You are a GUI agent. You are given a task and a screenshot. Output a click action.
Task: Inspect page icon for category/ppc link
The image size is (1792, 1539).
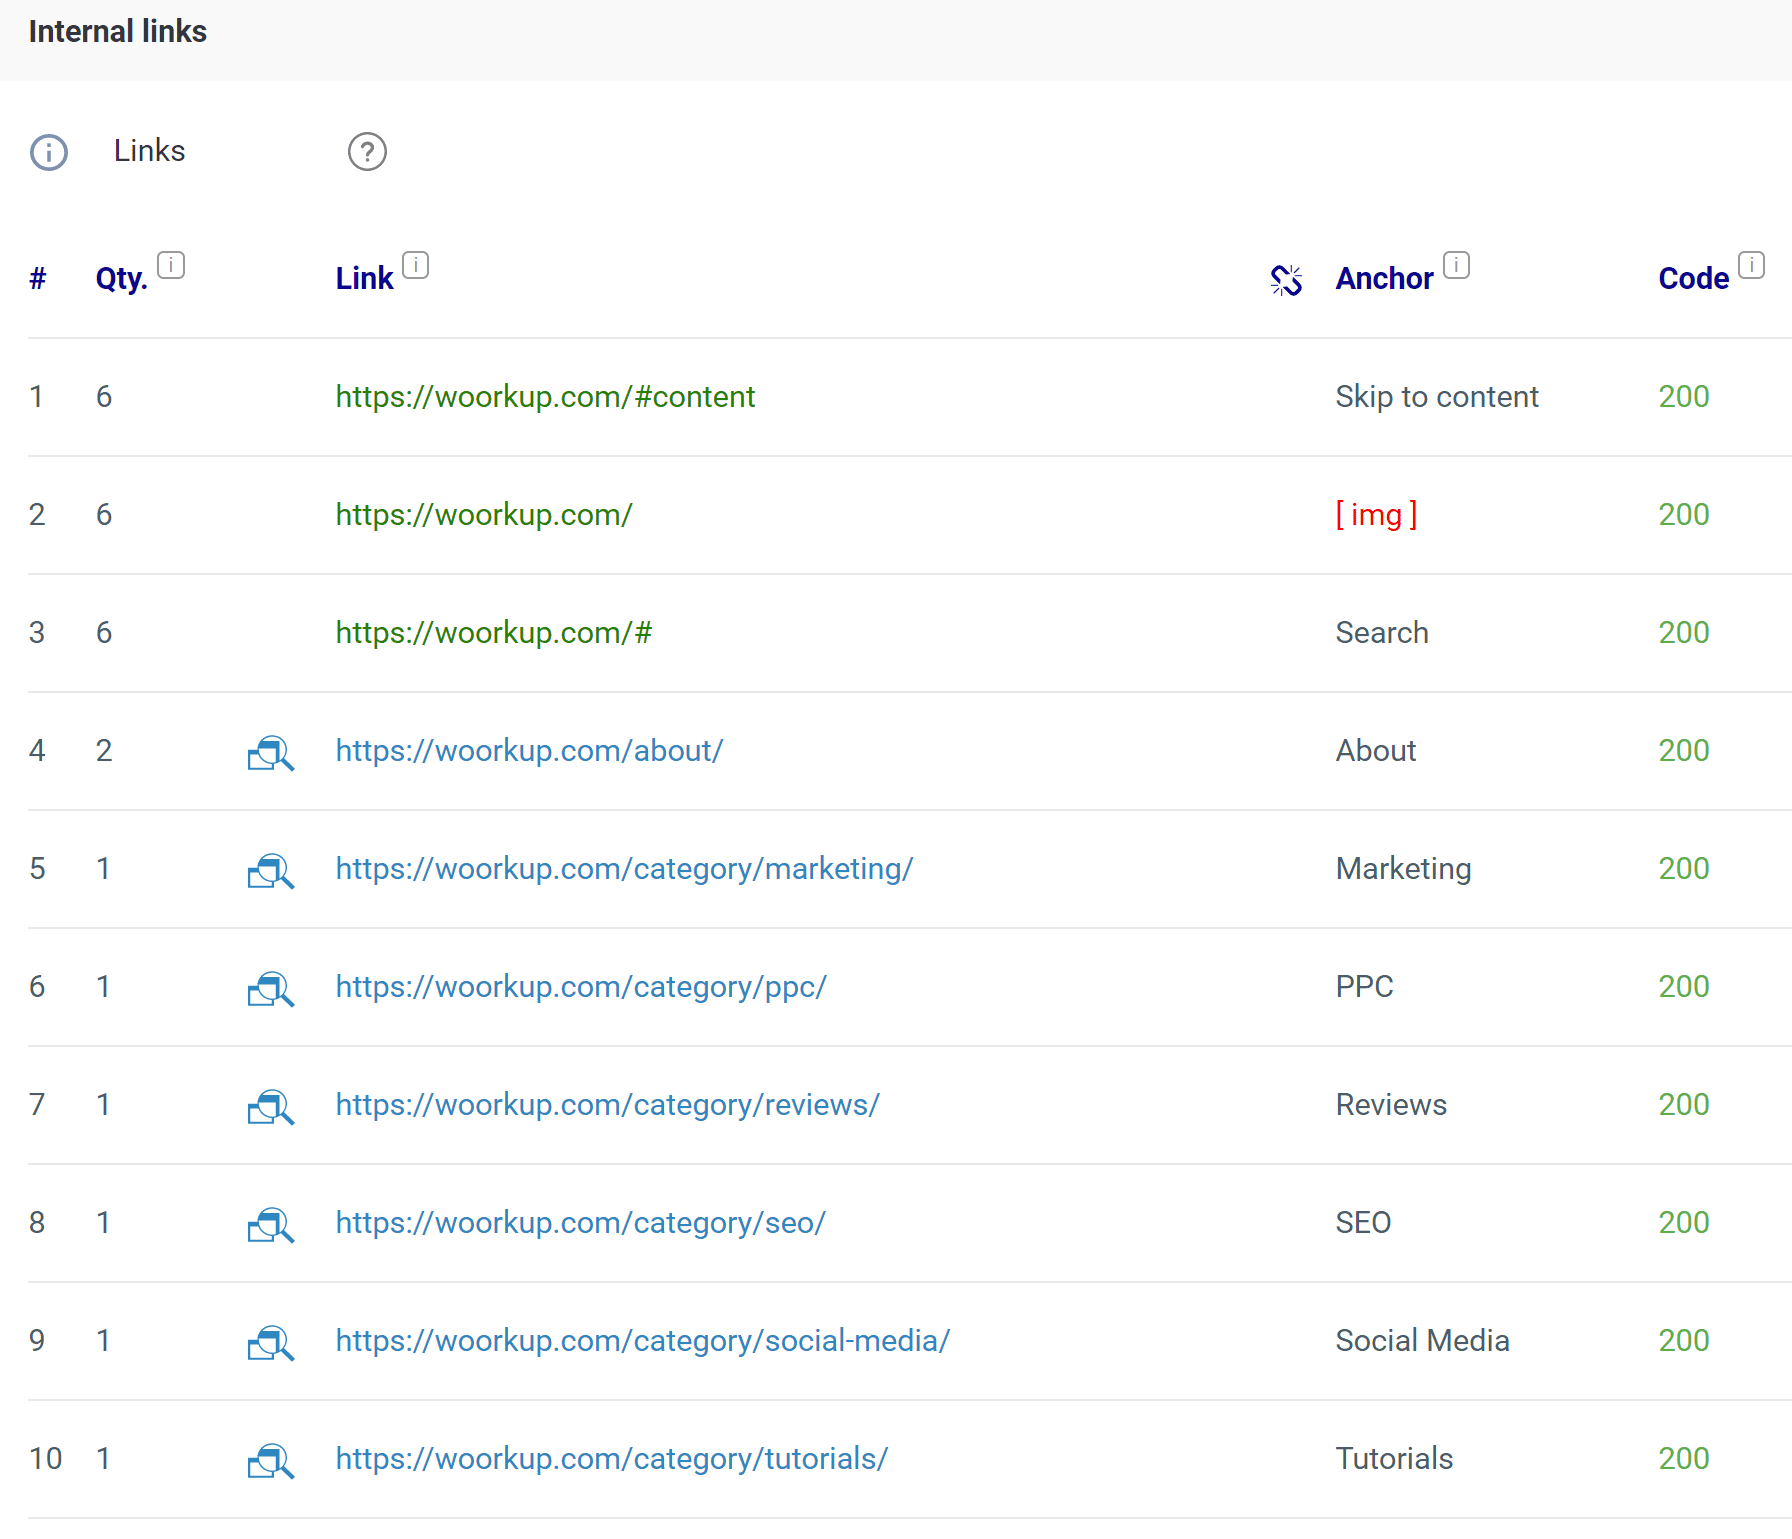(x=271, y=989)
